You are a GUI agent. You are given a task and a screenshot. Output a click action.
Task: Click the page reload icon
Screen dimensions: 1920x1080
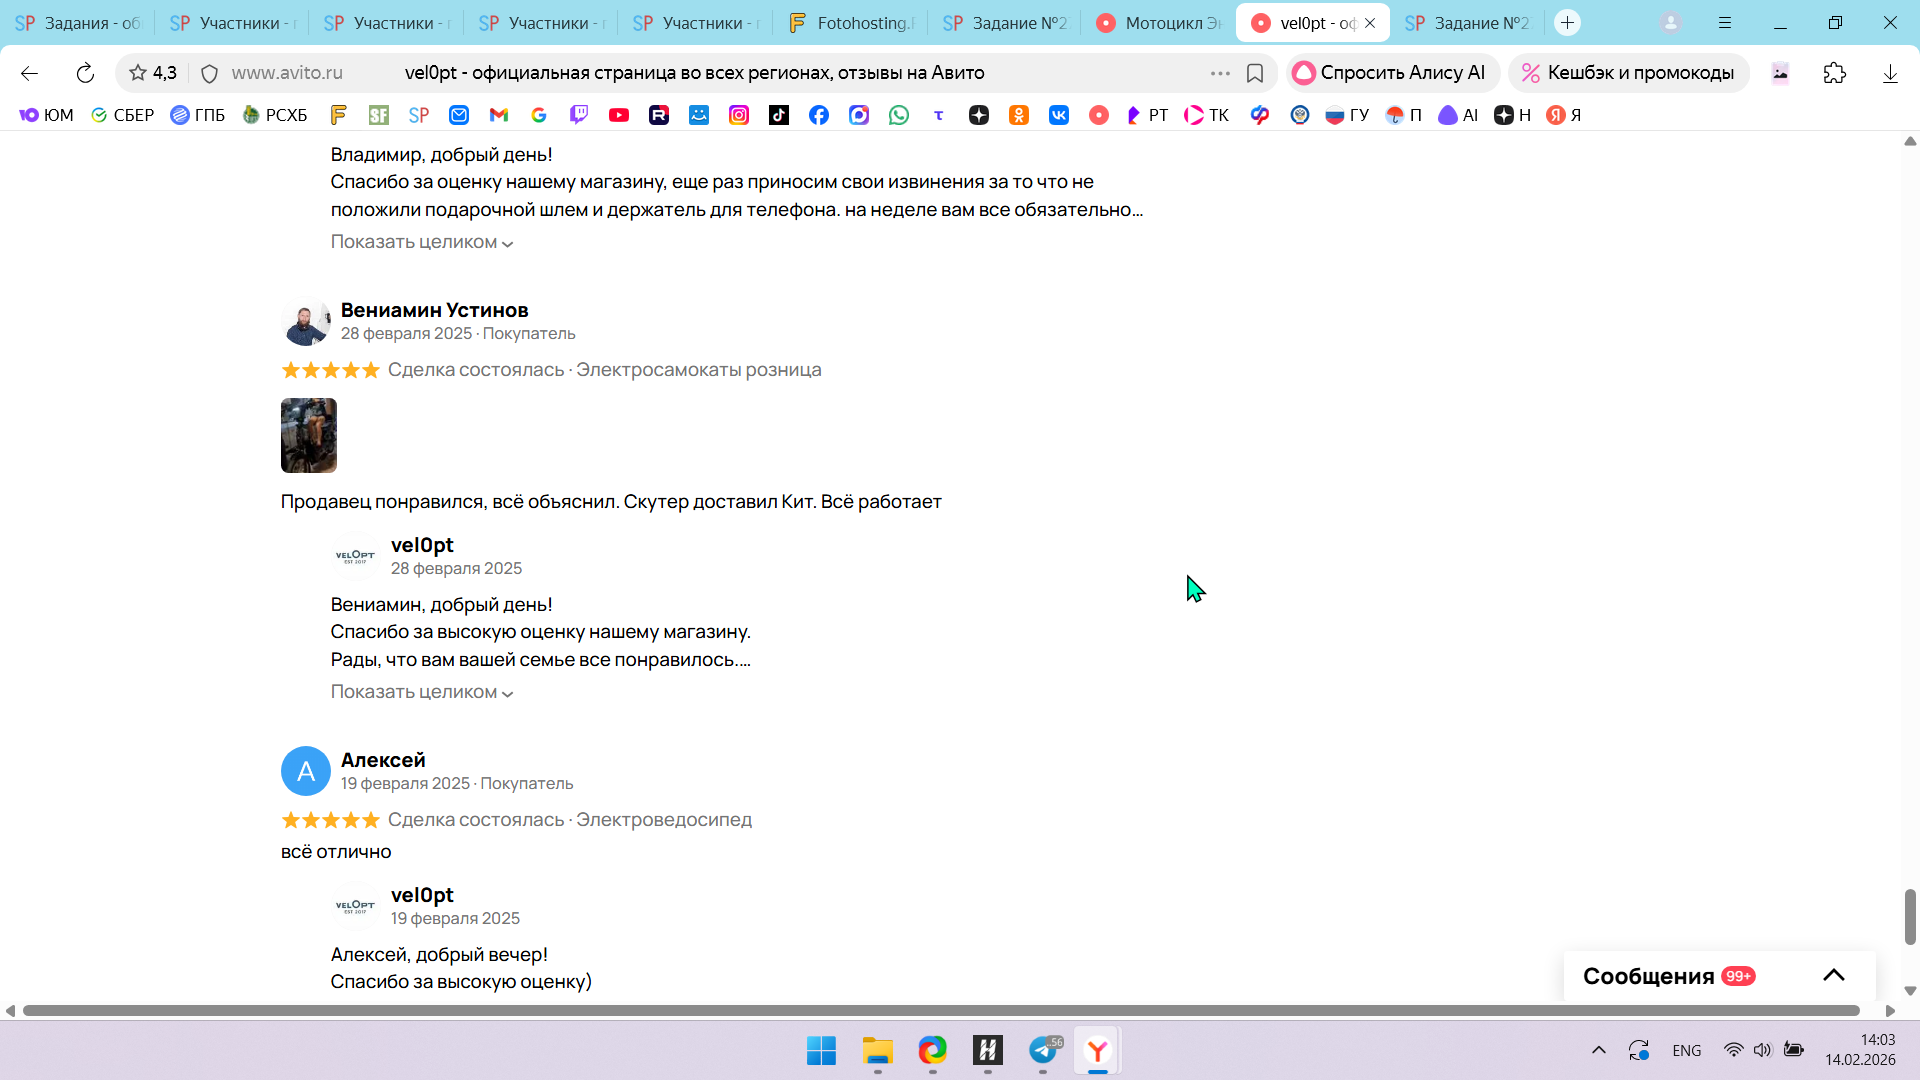(x=85, y=73)
